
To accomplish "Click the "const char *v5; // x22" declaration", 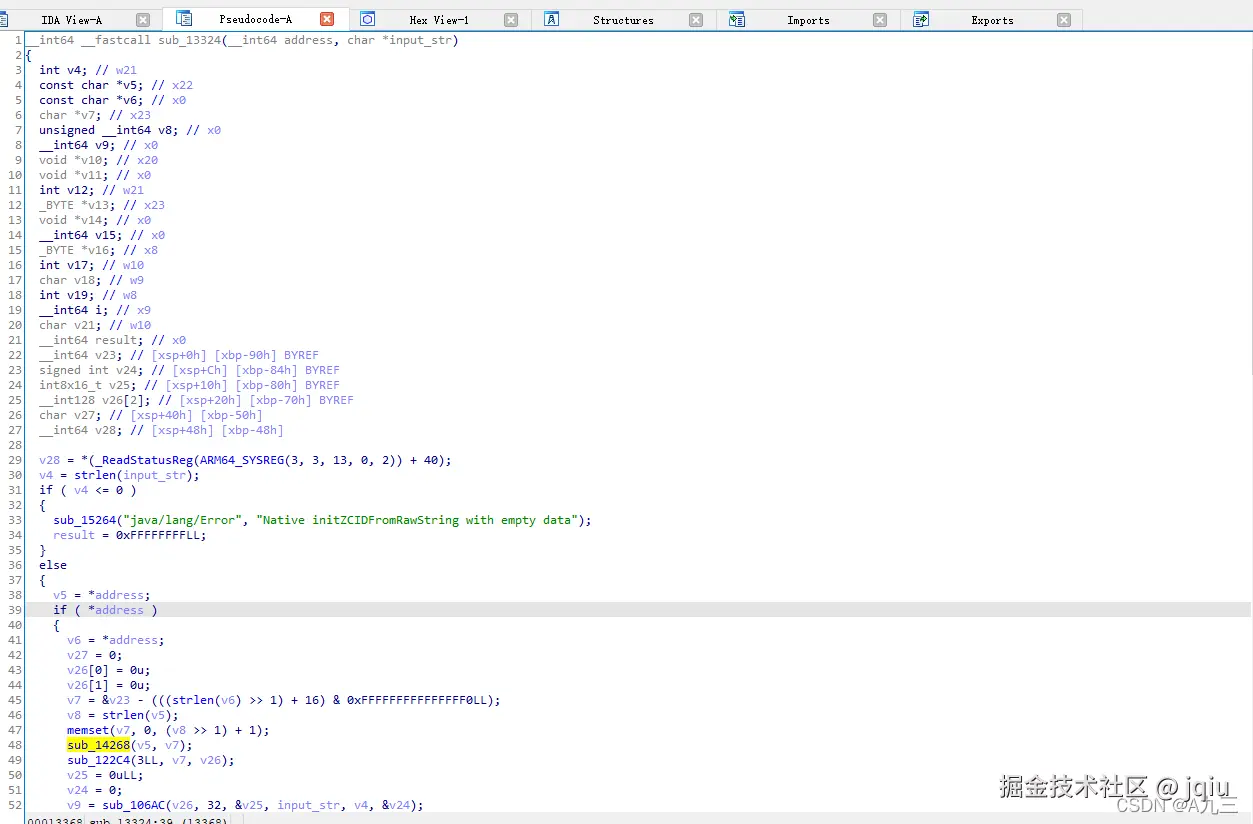I will (x=116, y=85).
